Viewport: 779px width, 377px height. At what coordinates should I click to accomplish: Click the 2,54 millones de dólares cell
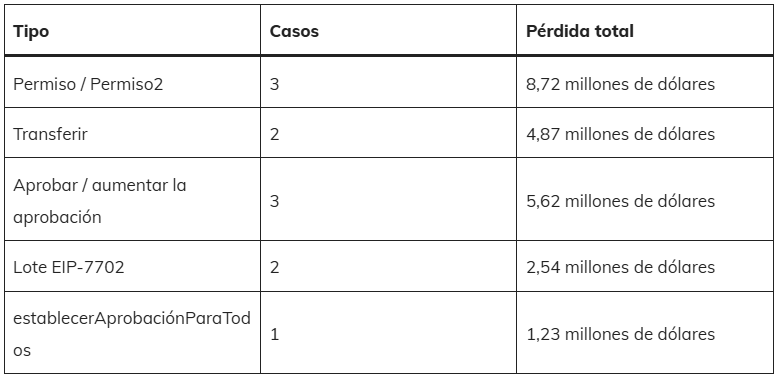pyautogui.click(x=645, y=267)
